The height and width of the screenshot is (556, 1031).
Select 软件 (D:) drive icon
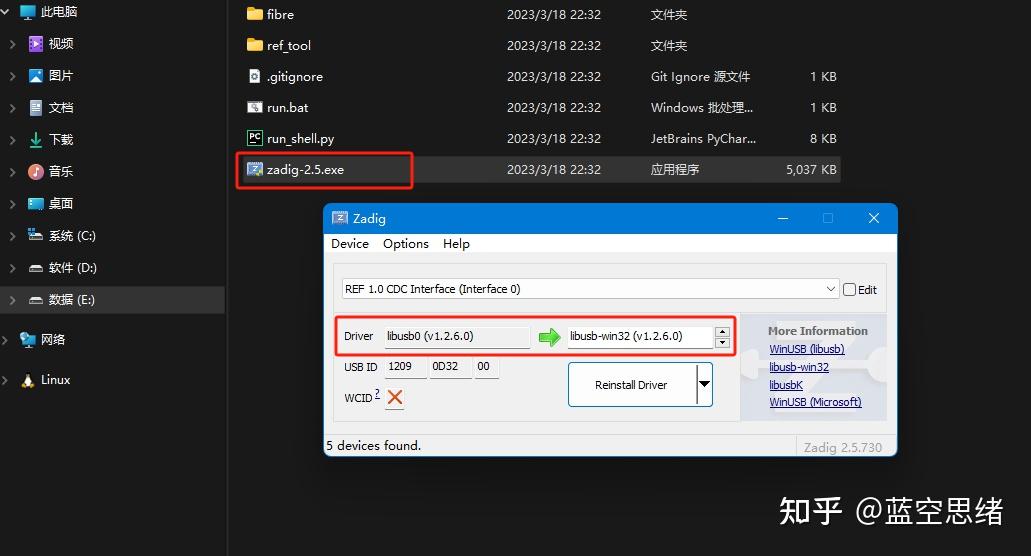[36, 268]
